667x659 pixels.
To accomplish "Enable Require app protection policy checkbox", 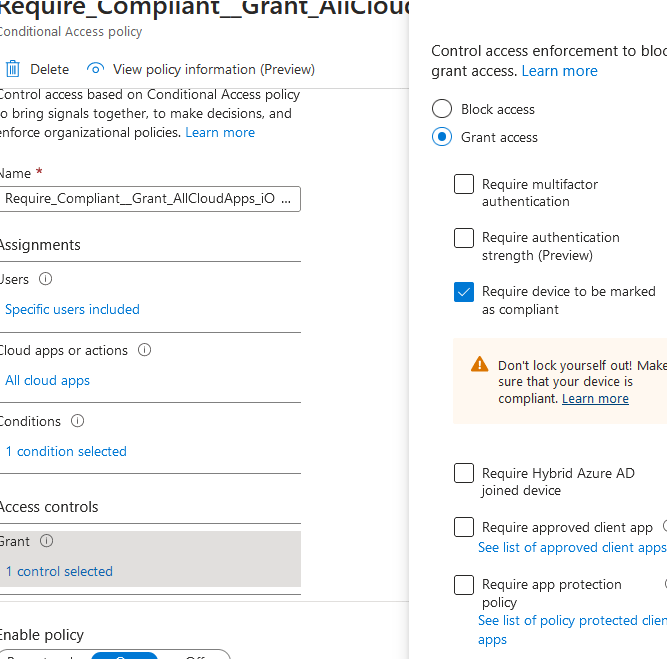I will (464, 584).
